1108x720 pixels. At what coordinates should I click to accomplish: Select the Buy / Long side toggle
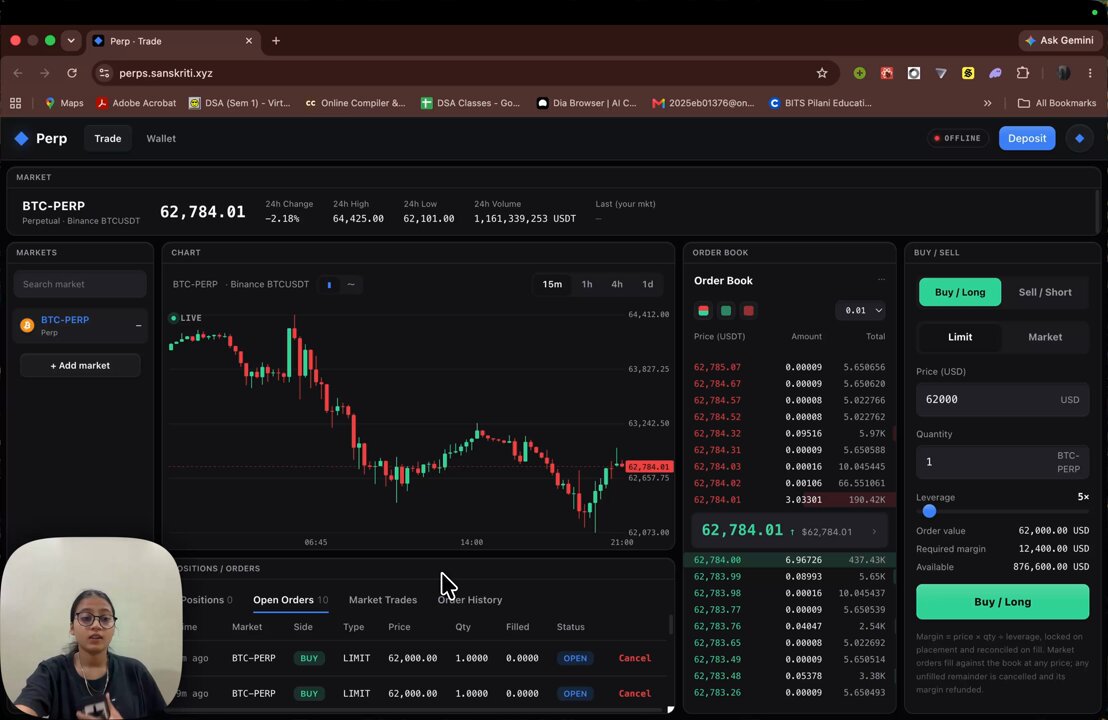tap(960, 293)
